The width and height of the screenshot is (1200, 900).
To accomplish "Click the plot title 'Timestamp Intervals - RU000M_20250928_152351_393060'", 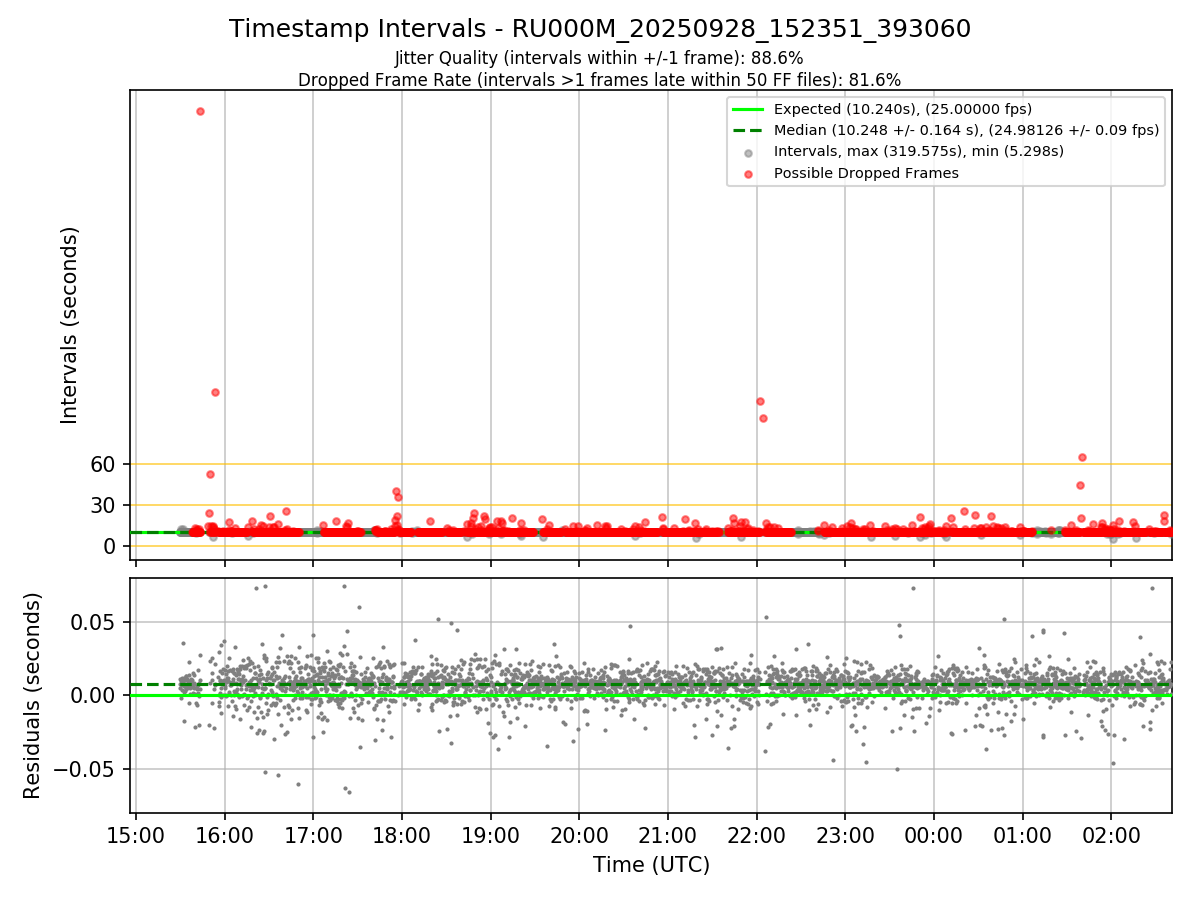I will 600,29.
